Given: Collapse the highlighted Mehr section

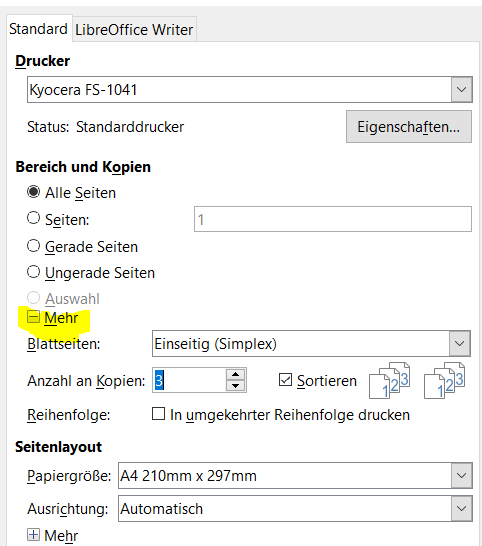Looking at the screenshot, I should pyautogui.click(x=33, y=317).
